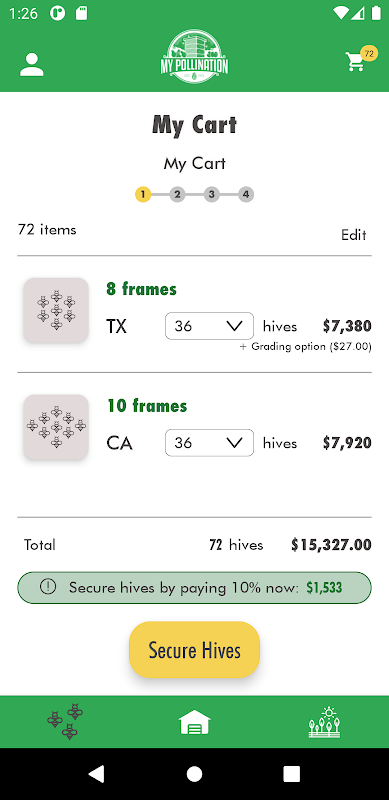389x800 pixels.
Task: Open the bees tab in bottom bar
Action: [x=65, y=721]
